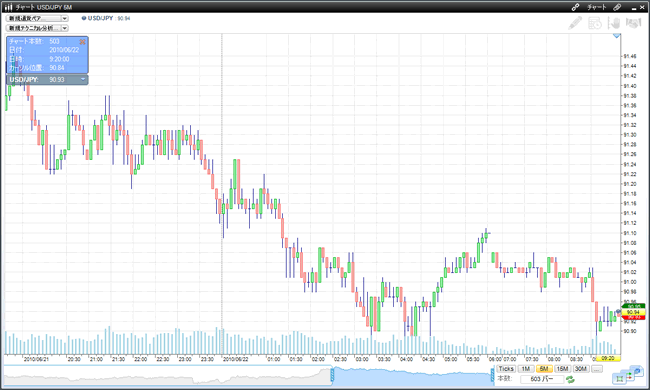Viewport: 650px width, 390px height.
Task: Click the 2010/06/21 date label on time axis
Action: (x=36, y=359)
